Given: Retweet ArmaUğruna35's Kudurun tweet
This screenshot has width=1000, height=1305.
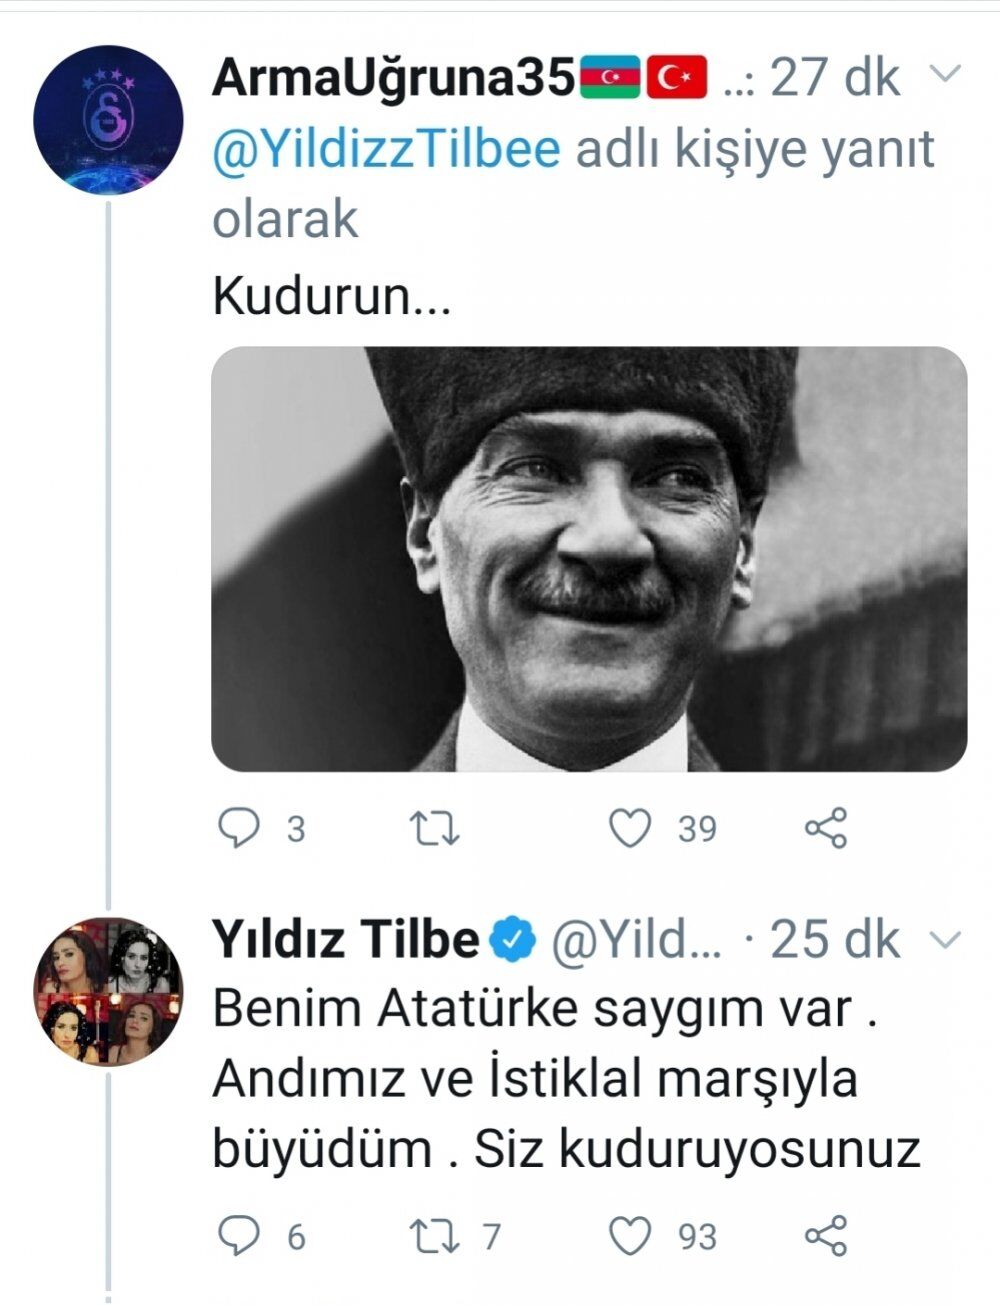Looking at the screenshot, I should [x=436, y=828].
